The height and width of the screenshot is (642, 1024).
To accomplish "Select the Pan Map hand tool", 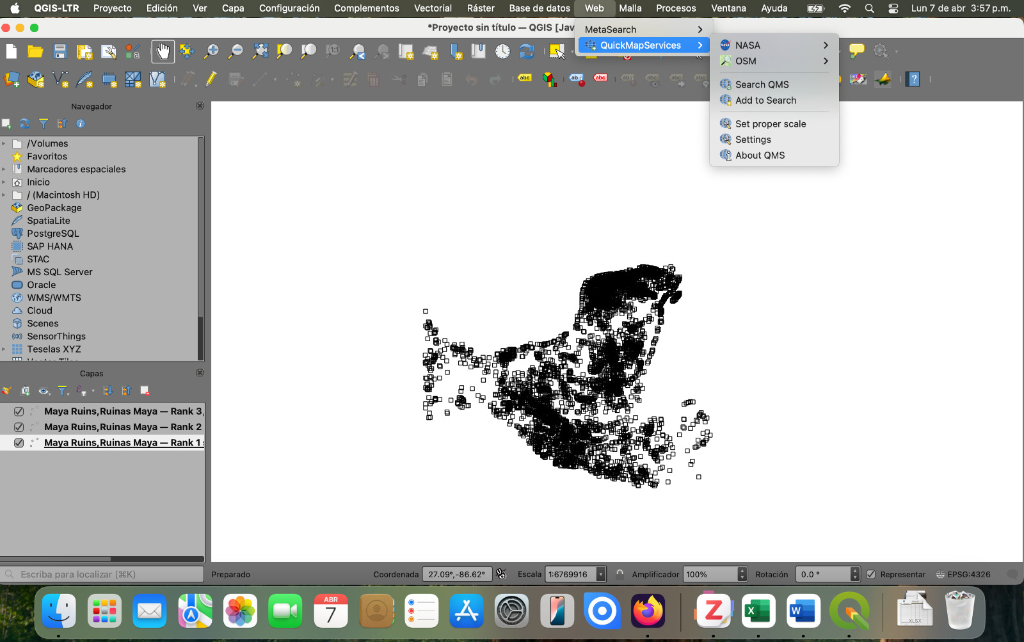I will point(163,52).
